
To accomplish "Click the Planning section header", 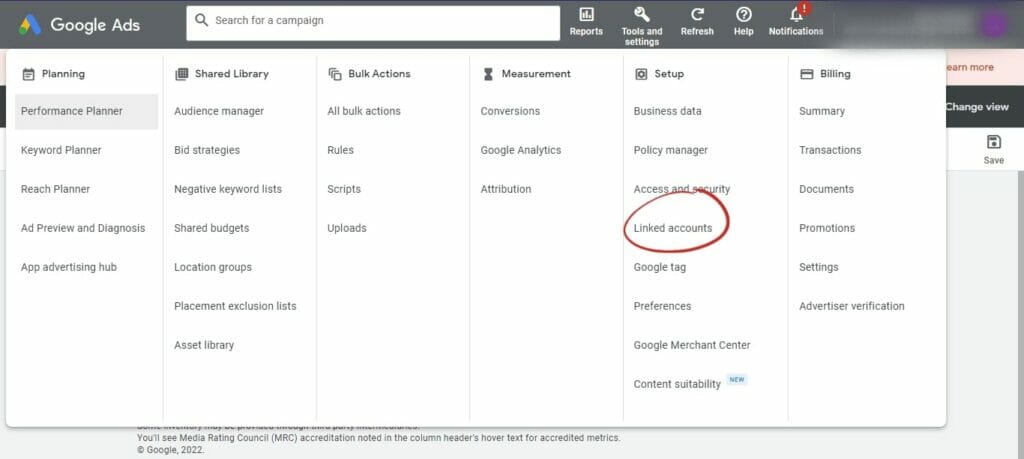I will click(63, 74).
